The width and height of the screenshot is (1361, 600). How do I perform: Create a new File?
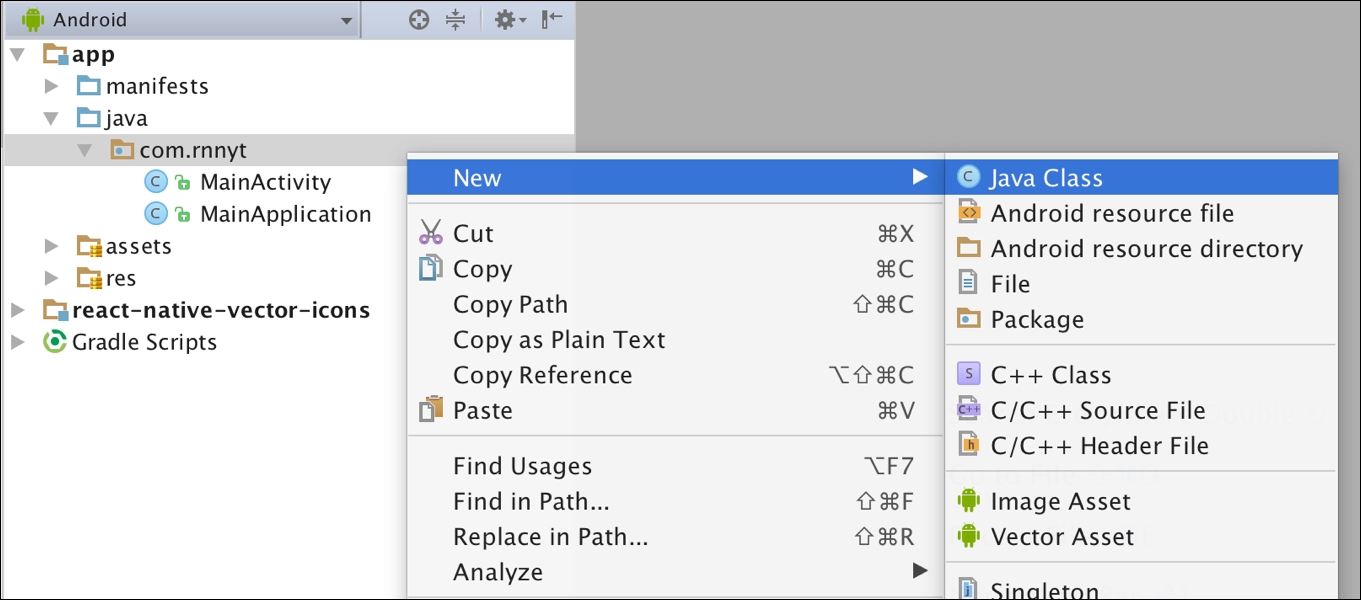pyautogui.click(x=1141, y=284)
